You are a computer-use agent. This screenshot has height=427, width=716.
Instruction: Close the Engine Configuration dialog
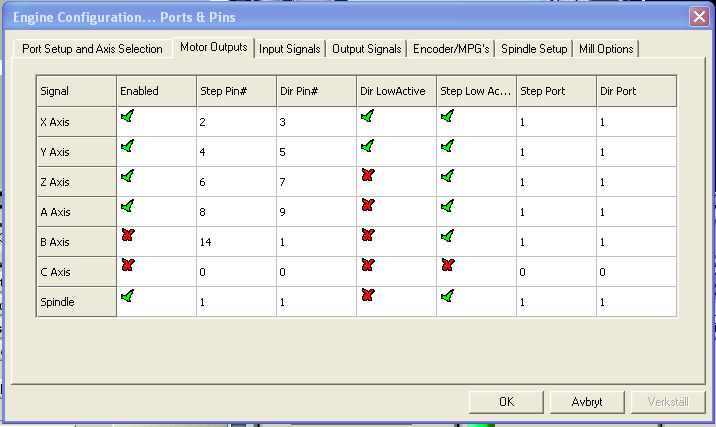[698, 16]
